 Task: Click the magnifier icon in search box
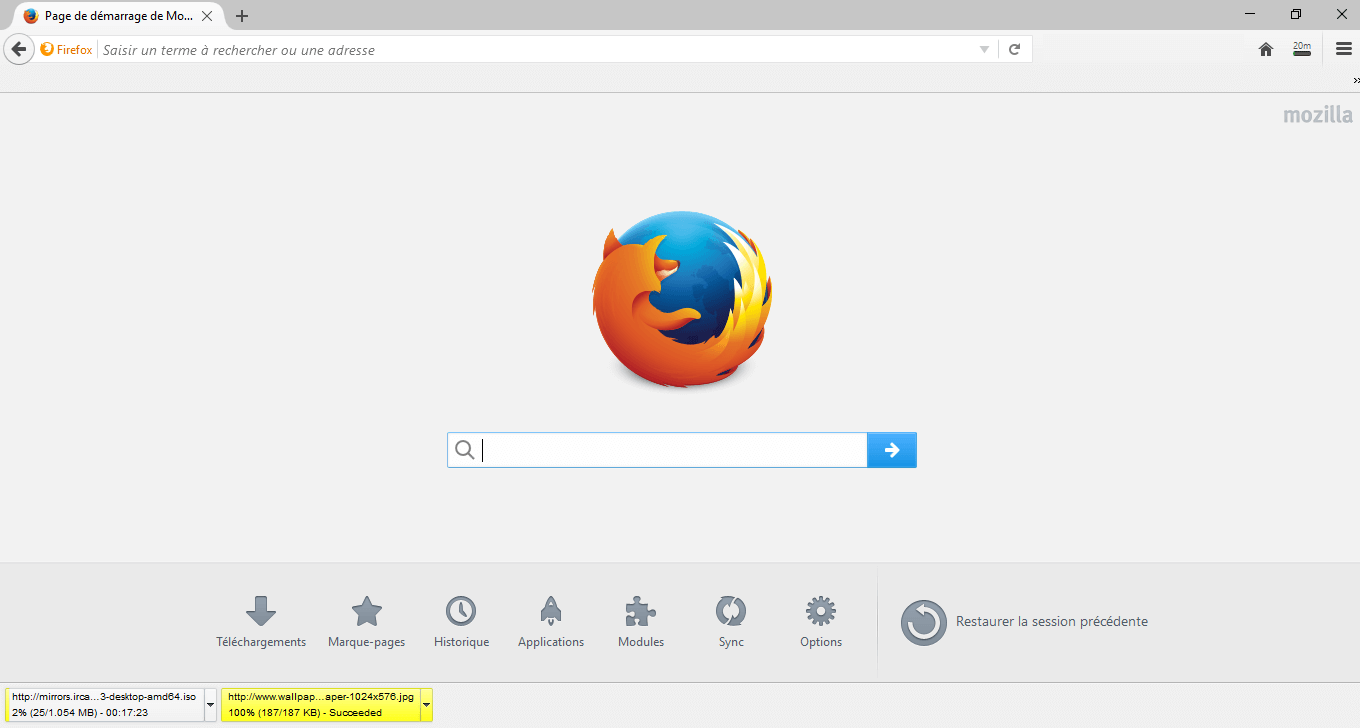coord(464,450)
